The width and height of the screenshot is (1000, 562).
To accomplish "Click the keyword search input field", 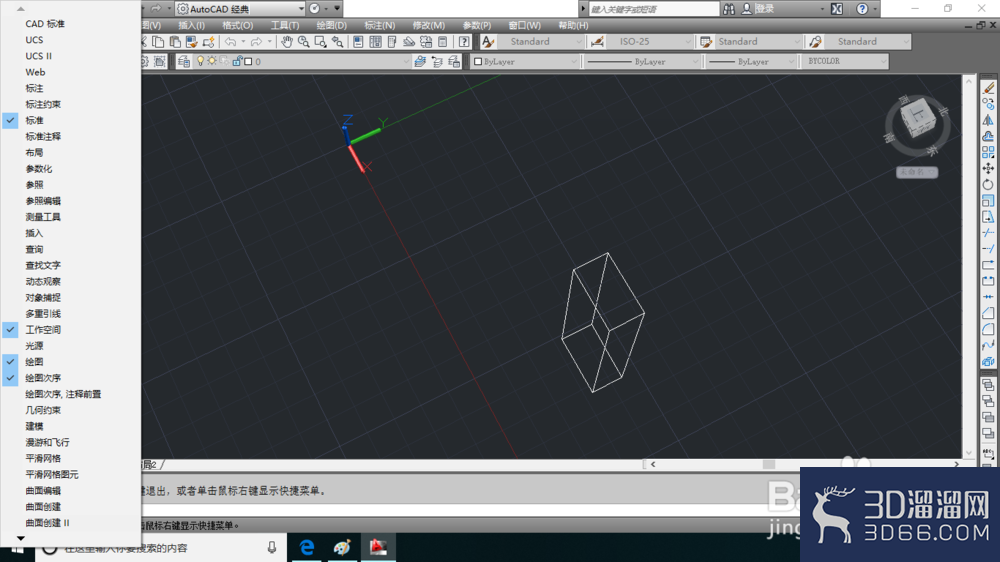I will (654, 9).
